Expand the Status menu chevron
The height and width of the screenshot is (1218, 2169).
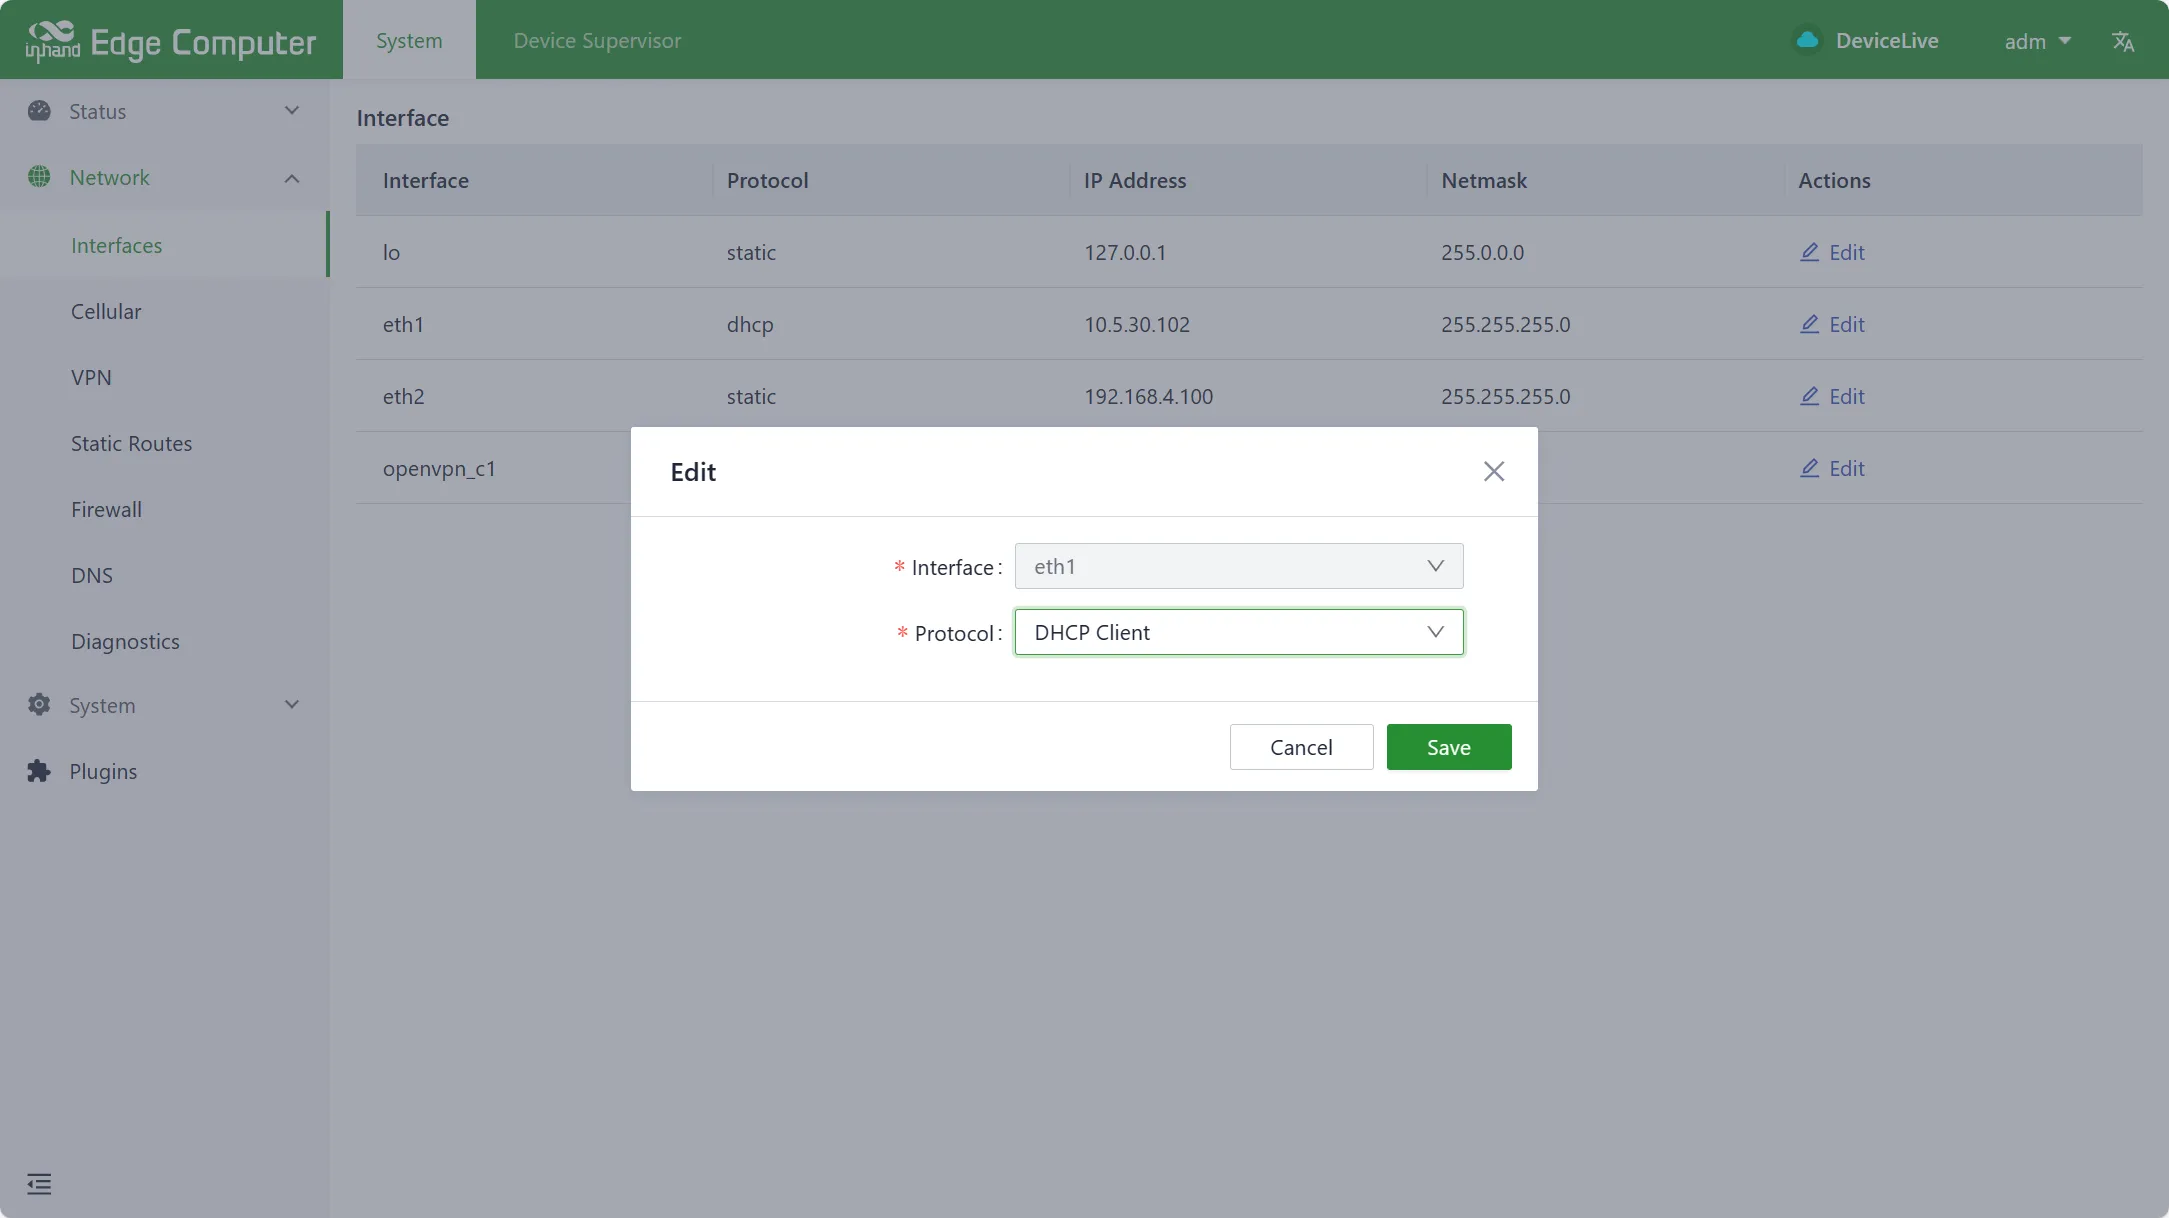292,111
